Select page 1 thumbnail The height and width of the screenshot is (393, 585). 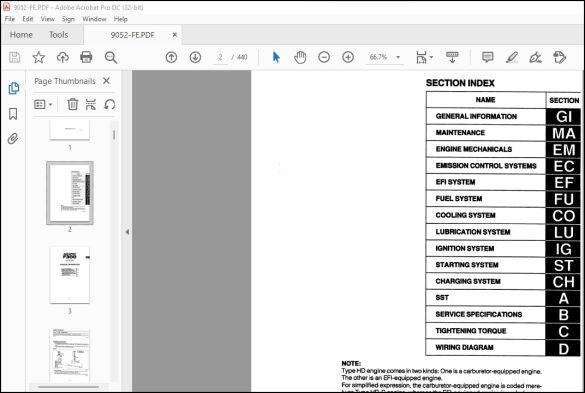click(70, 130)
